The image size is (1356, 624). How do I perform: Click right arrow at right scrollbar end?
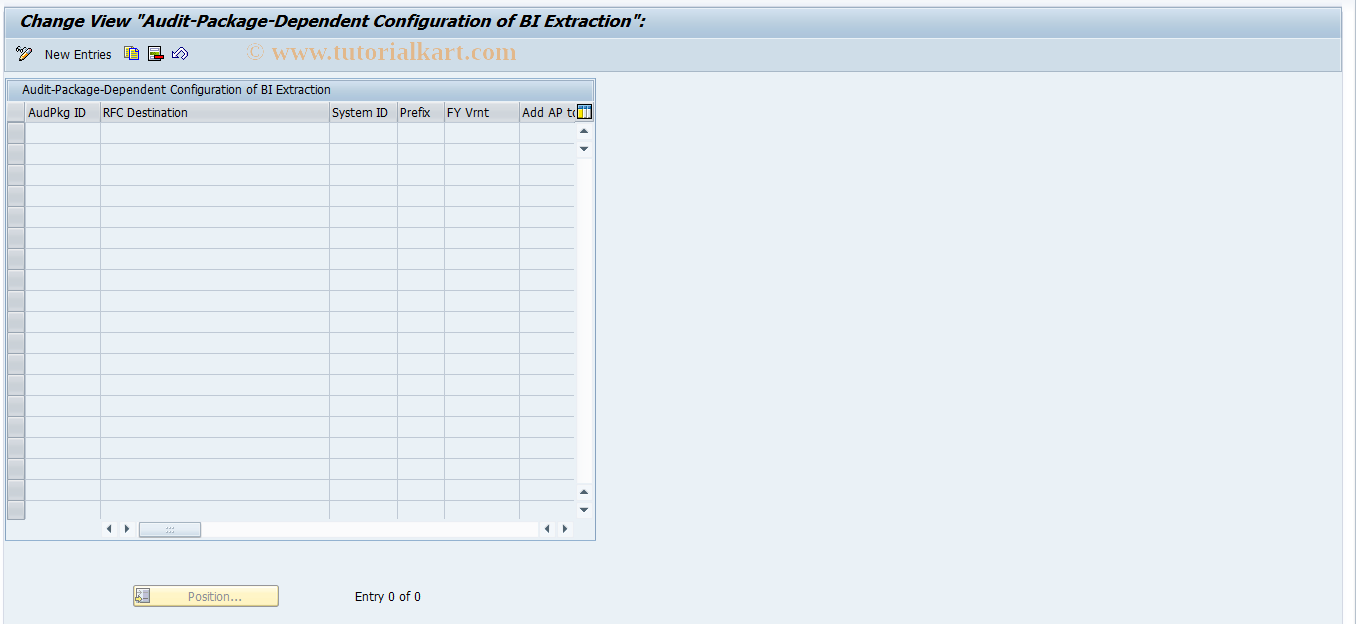pyautogui.click(x=565, y=529)
